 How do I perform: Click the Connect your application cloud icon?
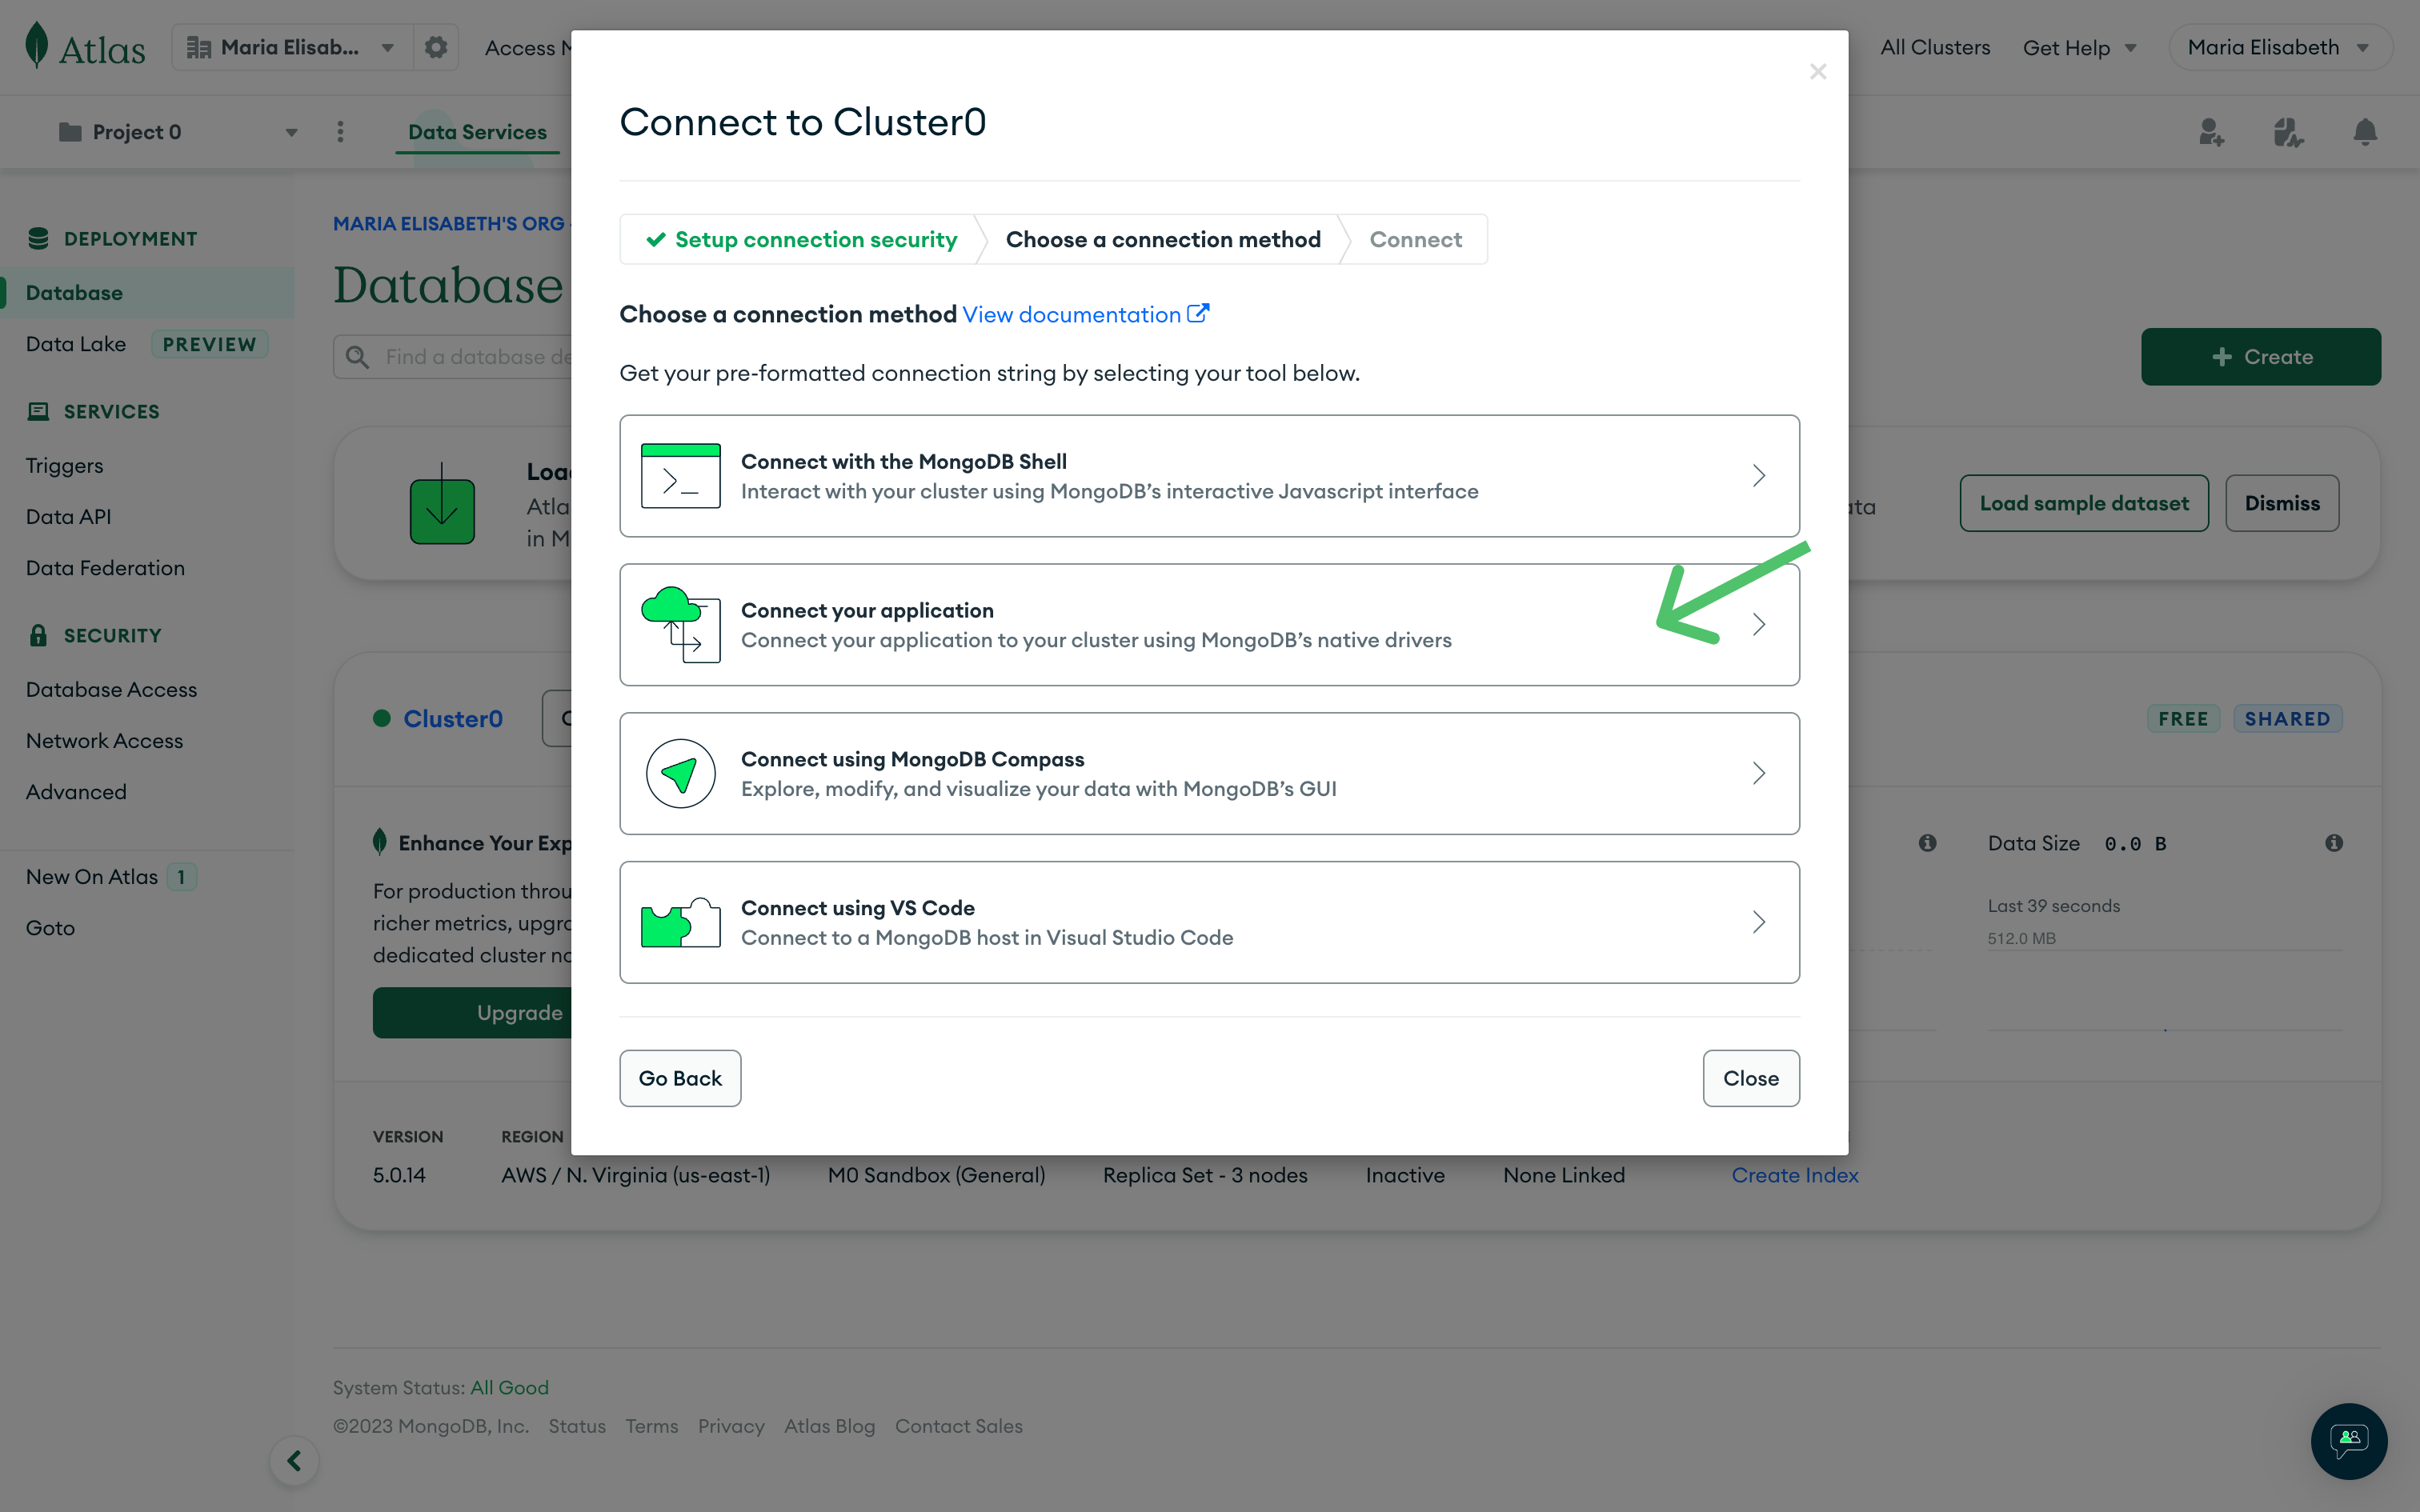click(x=680, y=624)
